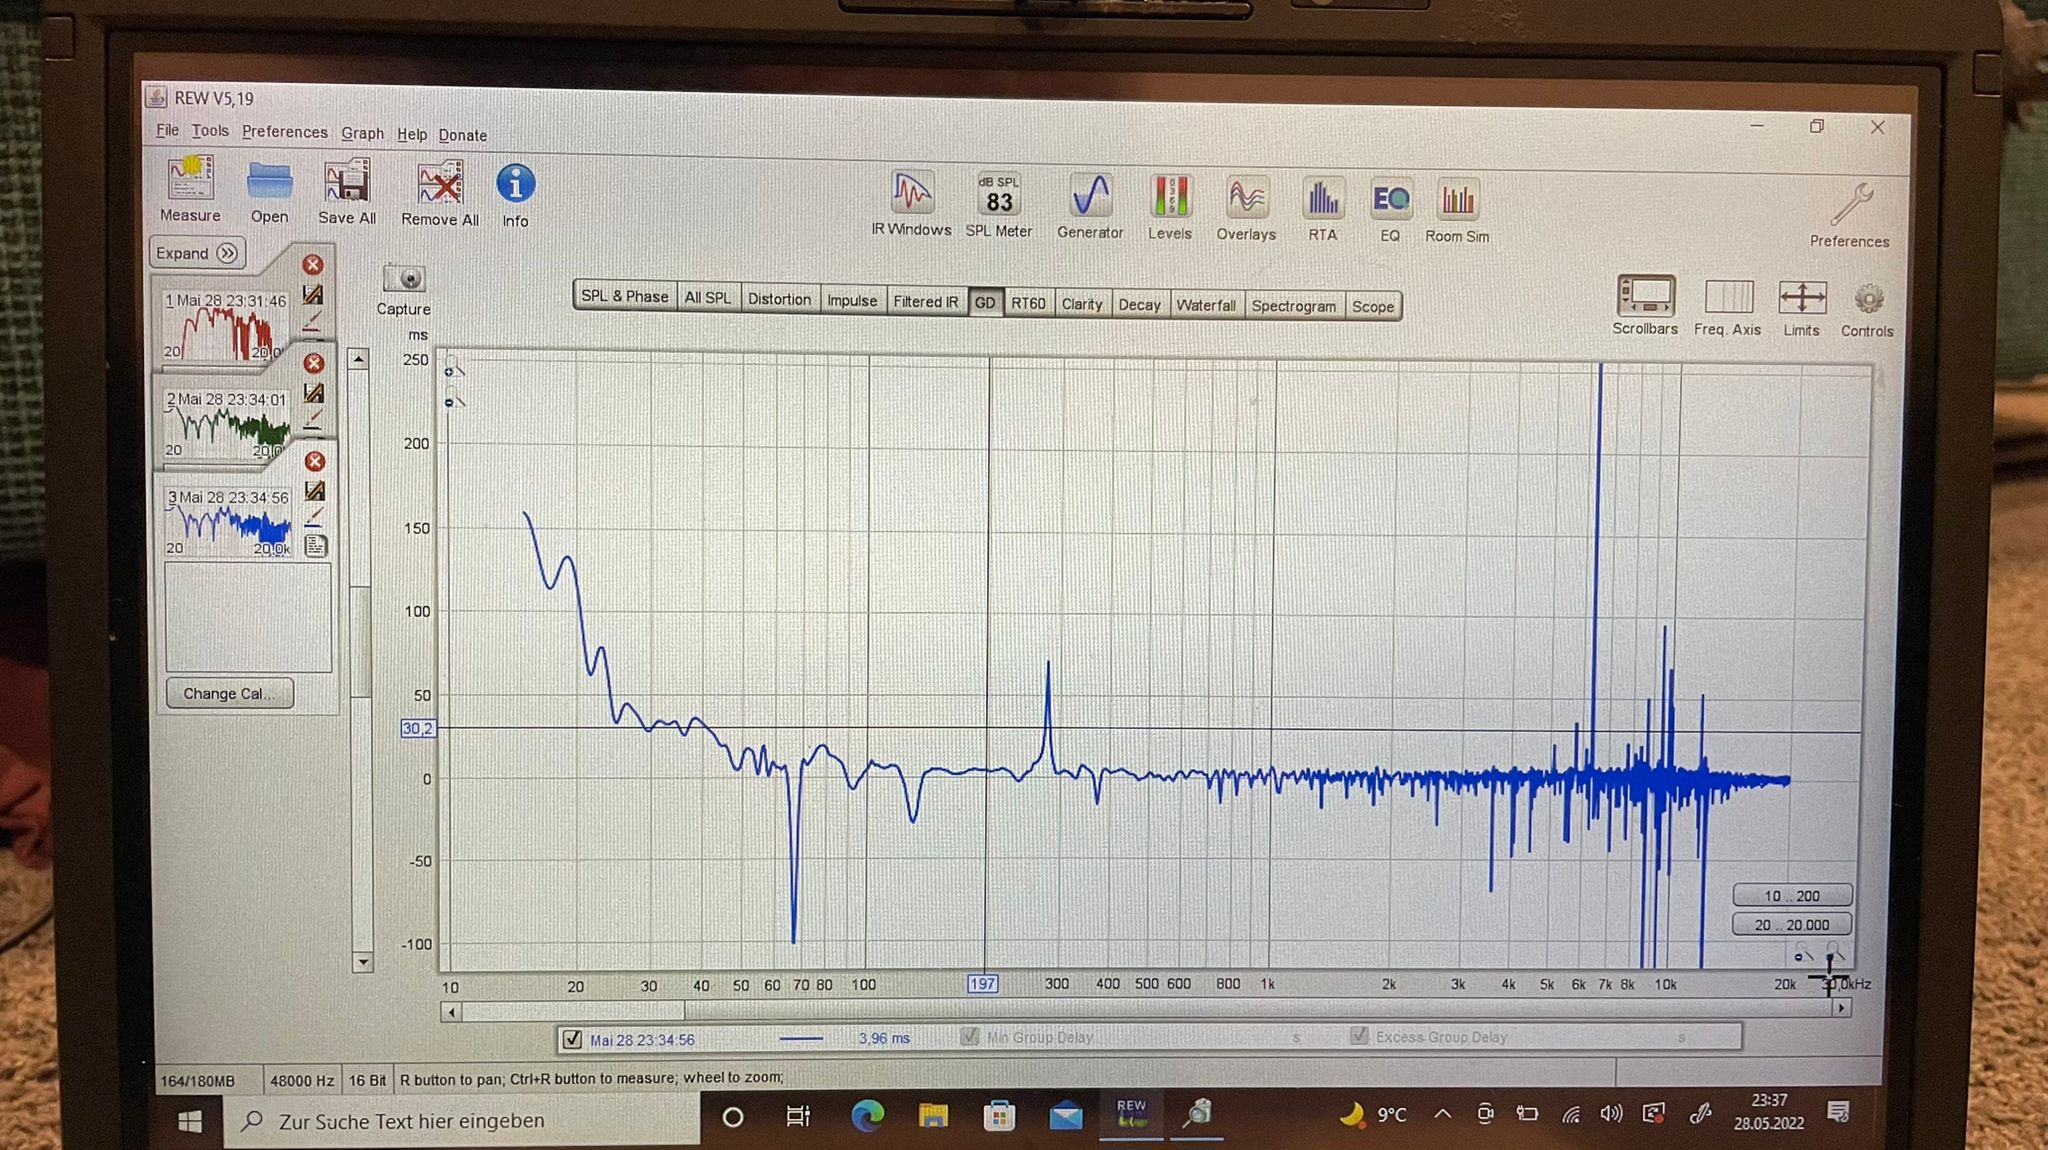Click Windows system tray overflow chevron
The width and height of the screenshot is (2048, 1150).
click(x=1442, y=1113)
